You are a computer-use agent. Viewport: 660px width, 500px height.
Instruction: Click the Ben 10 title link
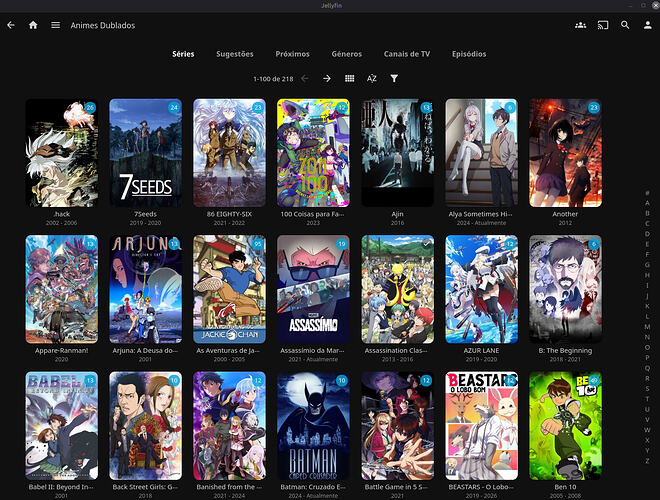(x=565, y=487)
